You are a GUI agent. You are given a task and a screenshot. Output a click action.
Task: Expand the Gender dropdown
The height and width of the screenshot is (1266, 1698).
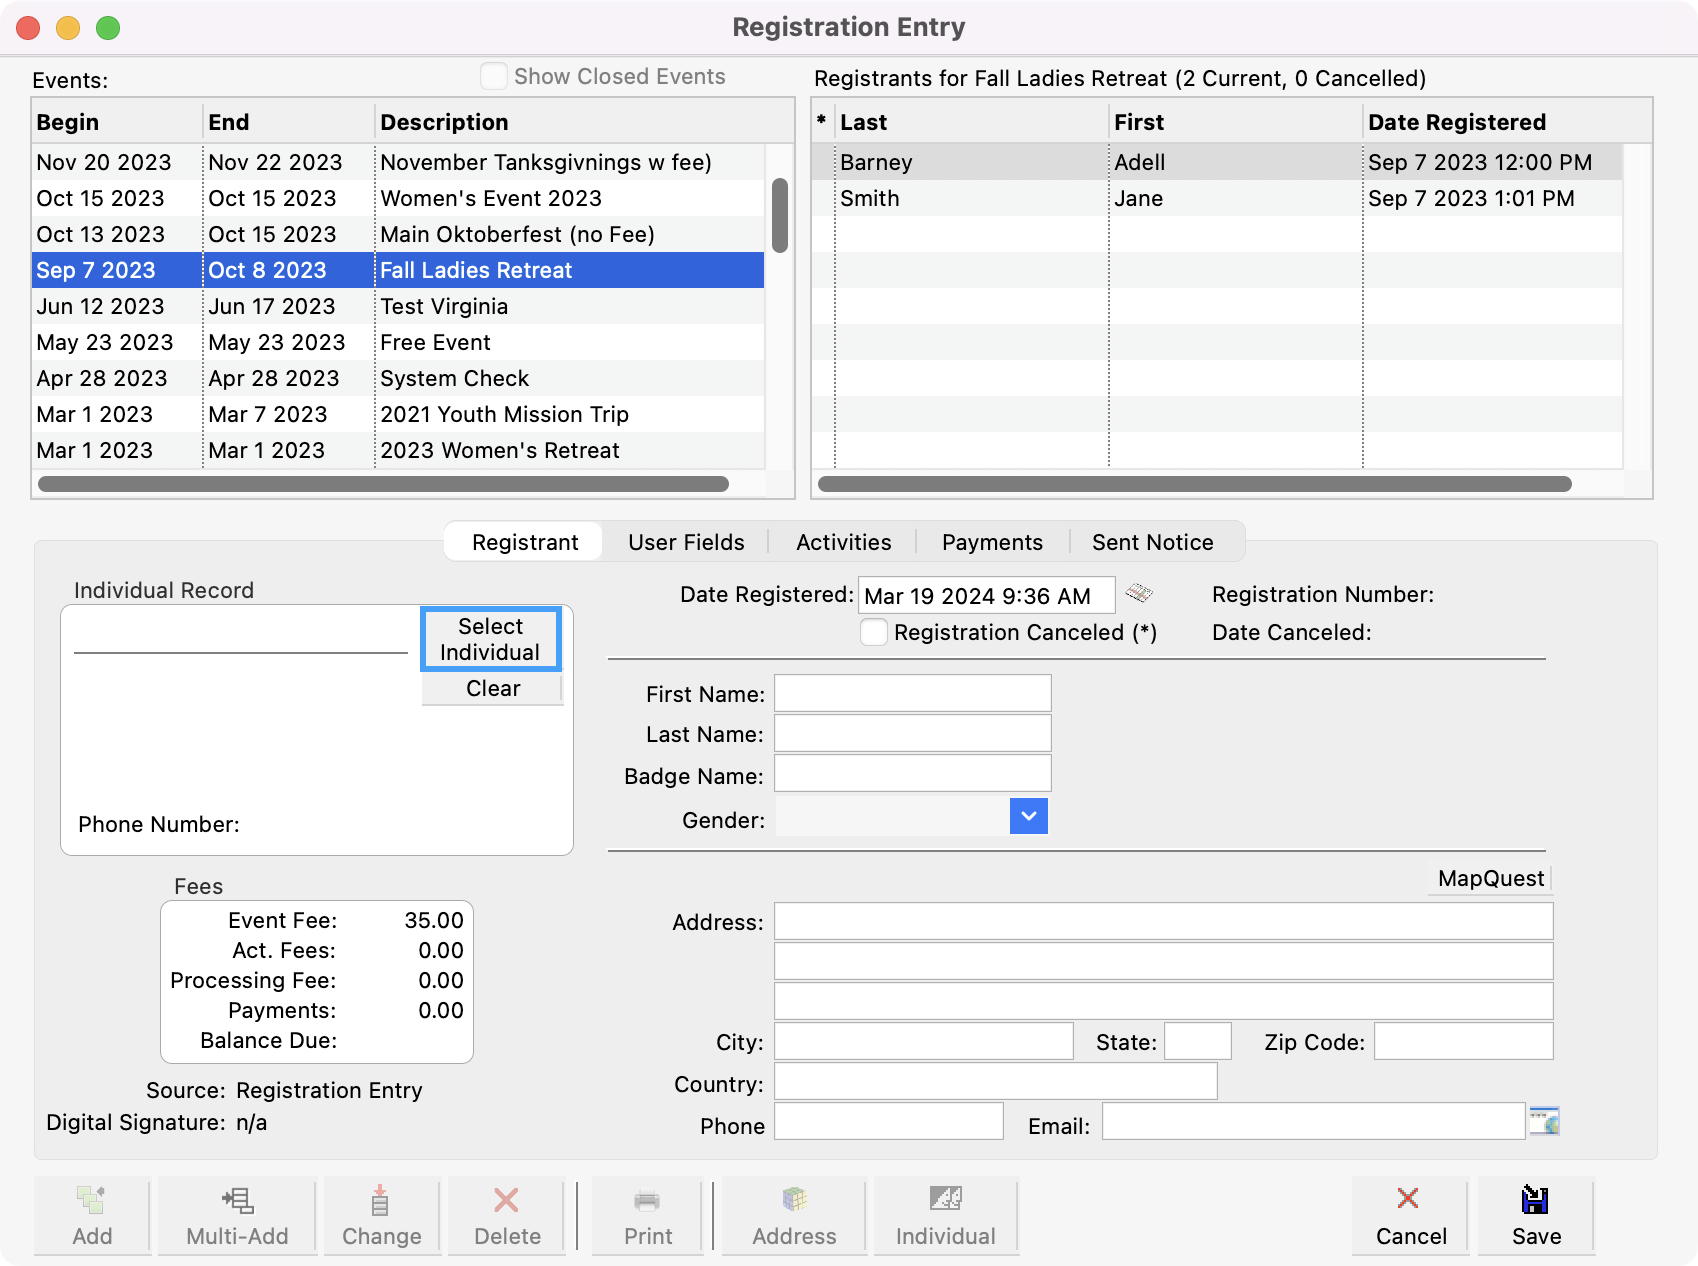(1028, 816)
